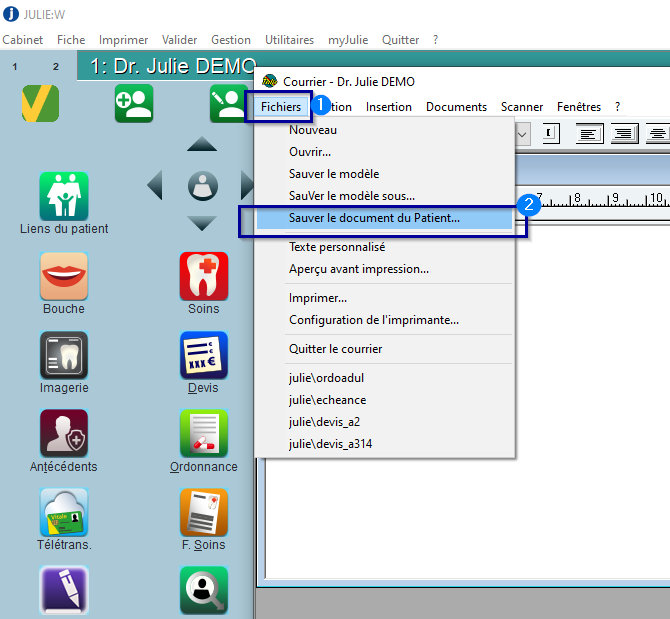Screen dimensions: 670x619
Task: Click the JULIE:W application logo icon
Action: pos(11,14)
